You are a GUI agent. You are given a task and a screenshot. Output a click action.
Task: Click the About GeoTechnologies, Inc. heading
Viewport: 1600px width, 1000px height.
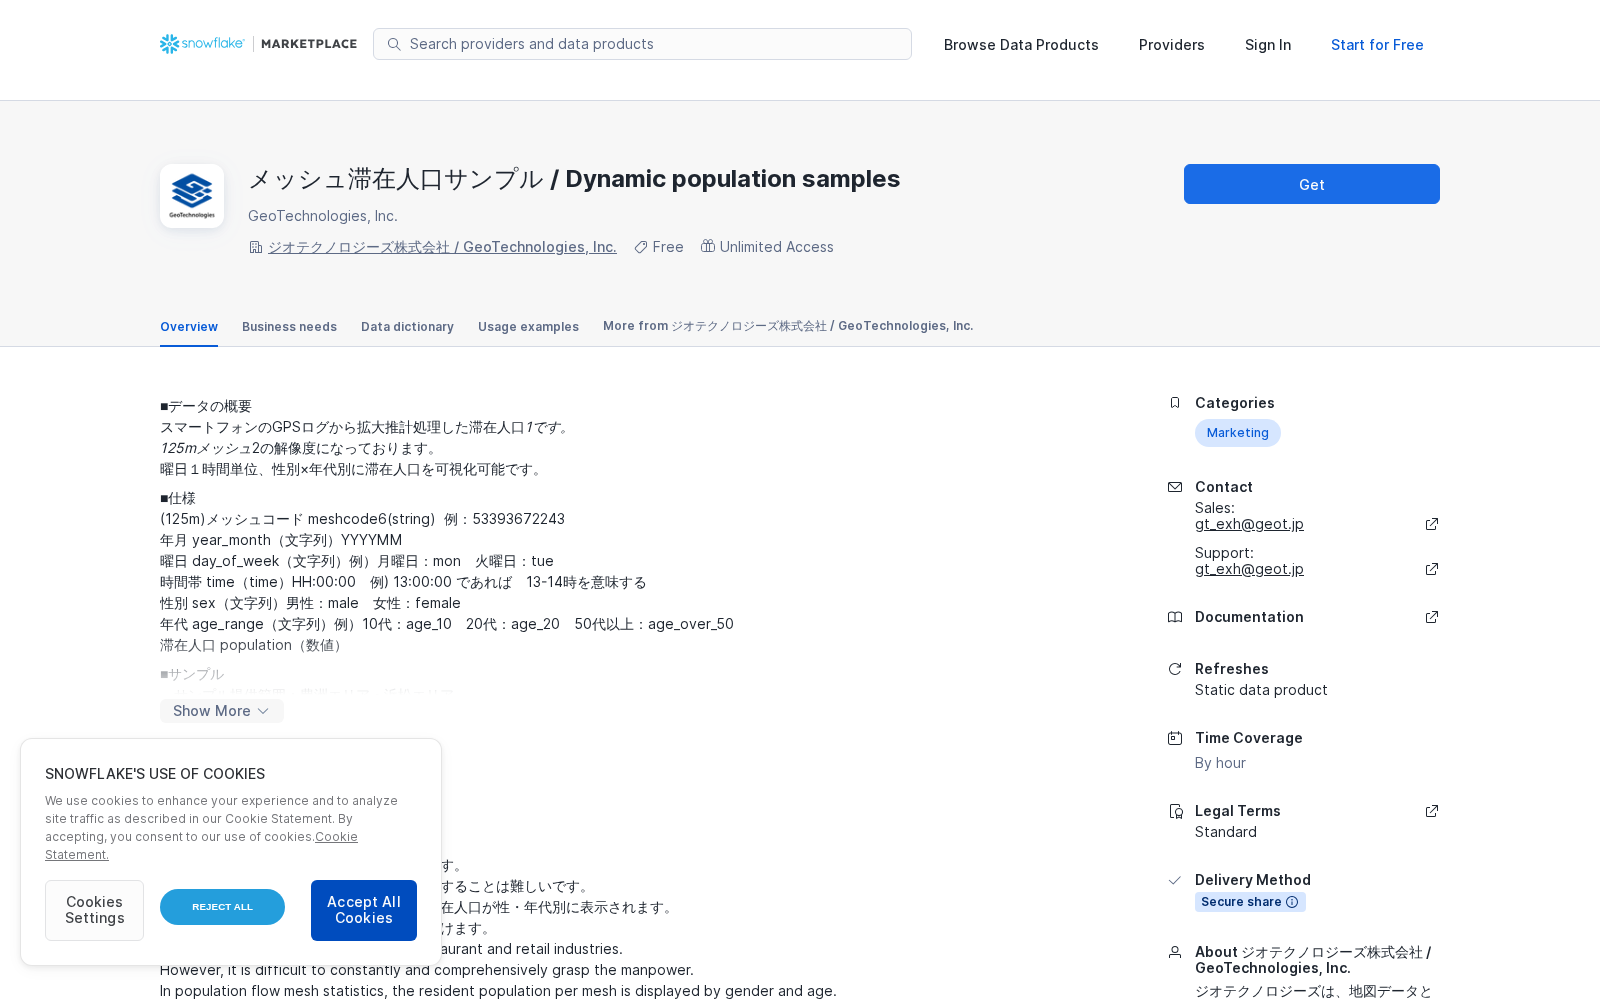(x=1313, y=960)
